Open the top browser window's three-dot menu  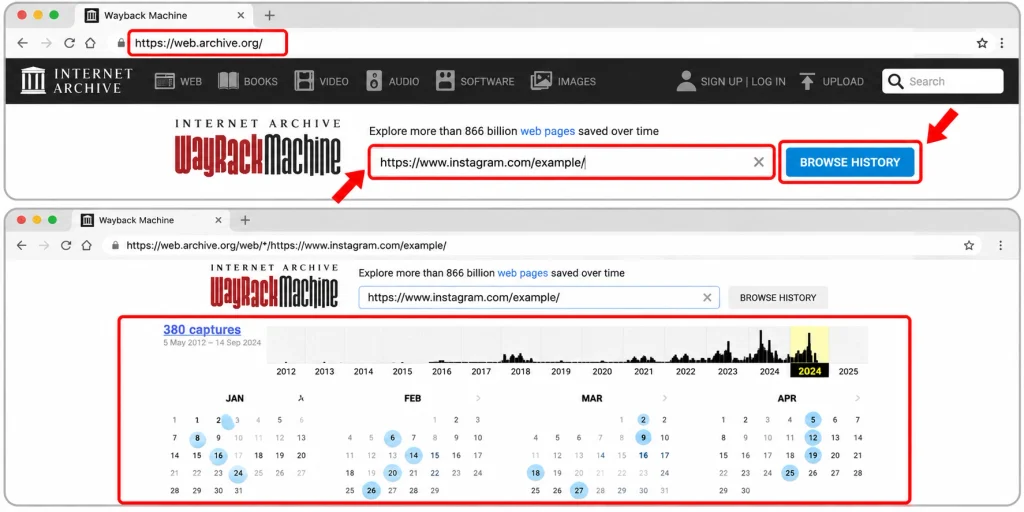pos(1002,44)
